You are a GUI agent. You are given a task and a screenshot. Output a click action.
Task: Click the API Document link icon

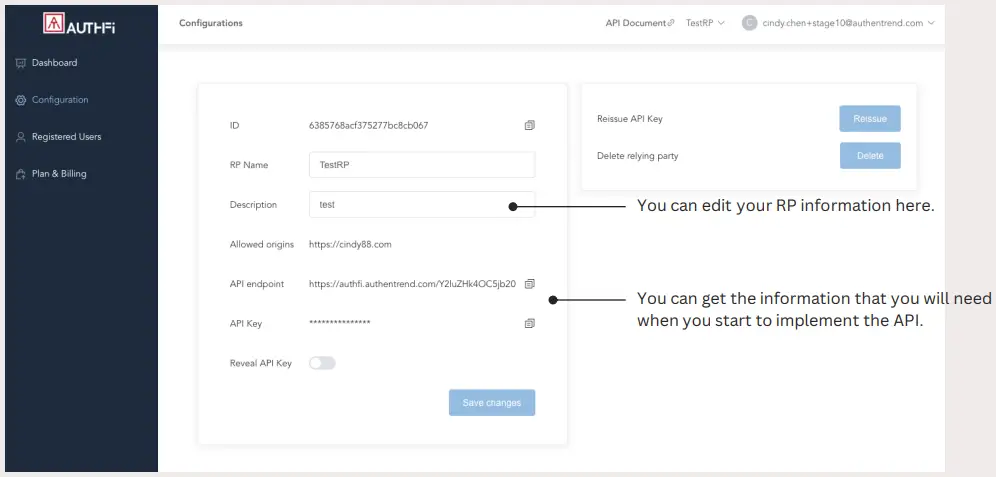point(671,23)
